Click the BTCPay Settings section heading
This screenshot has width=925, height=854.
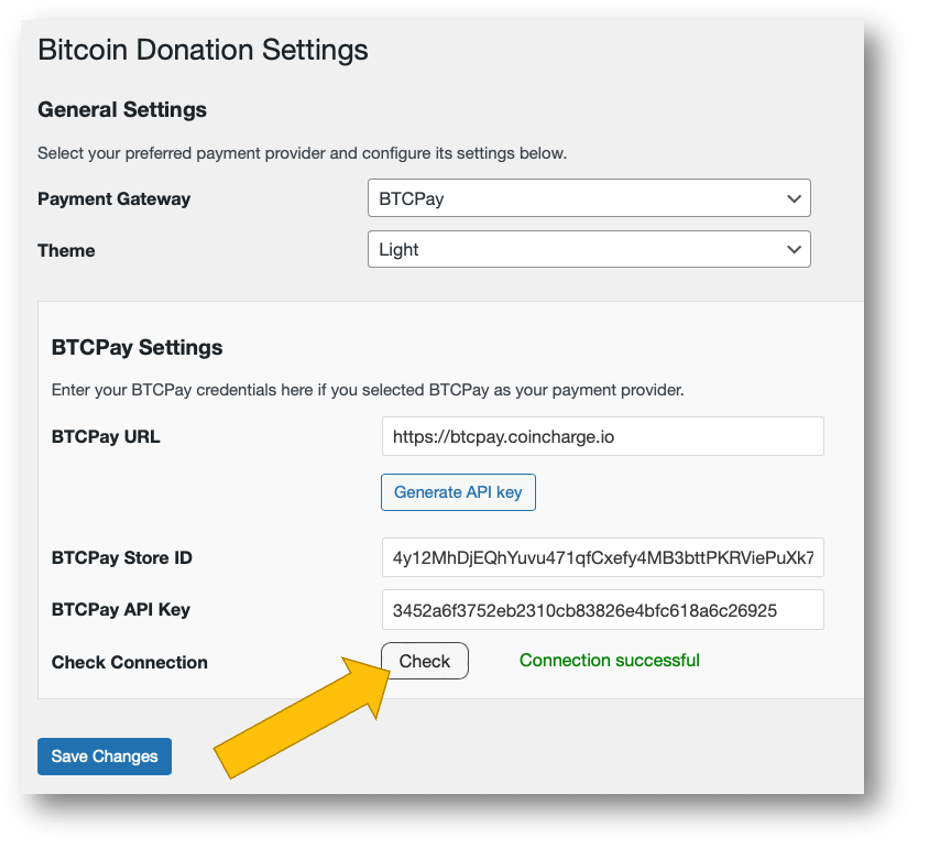pos(136,348)
